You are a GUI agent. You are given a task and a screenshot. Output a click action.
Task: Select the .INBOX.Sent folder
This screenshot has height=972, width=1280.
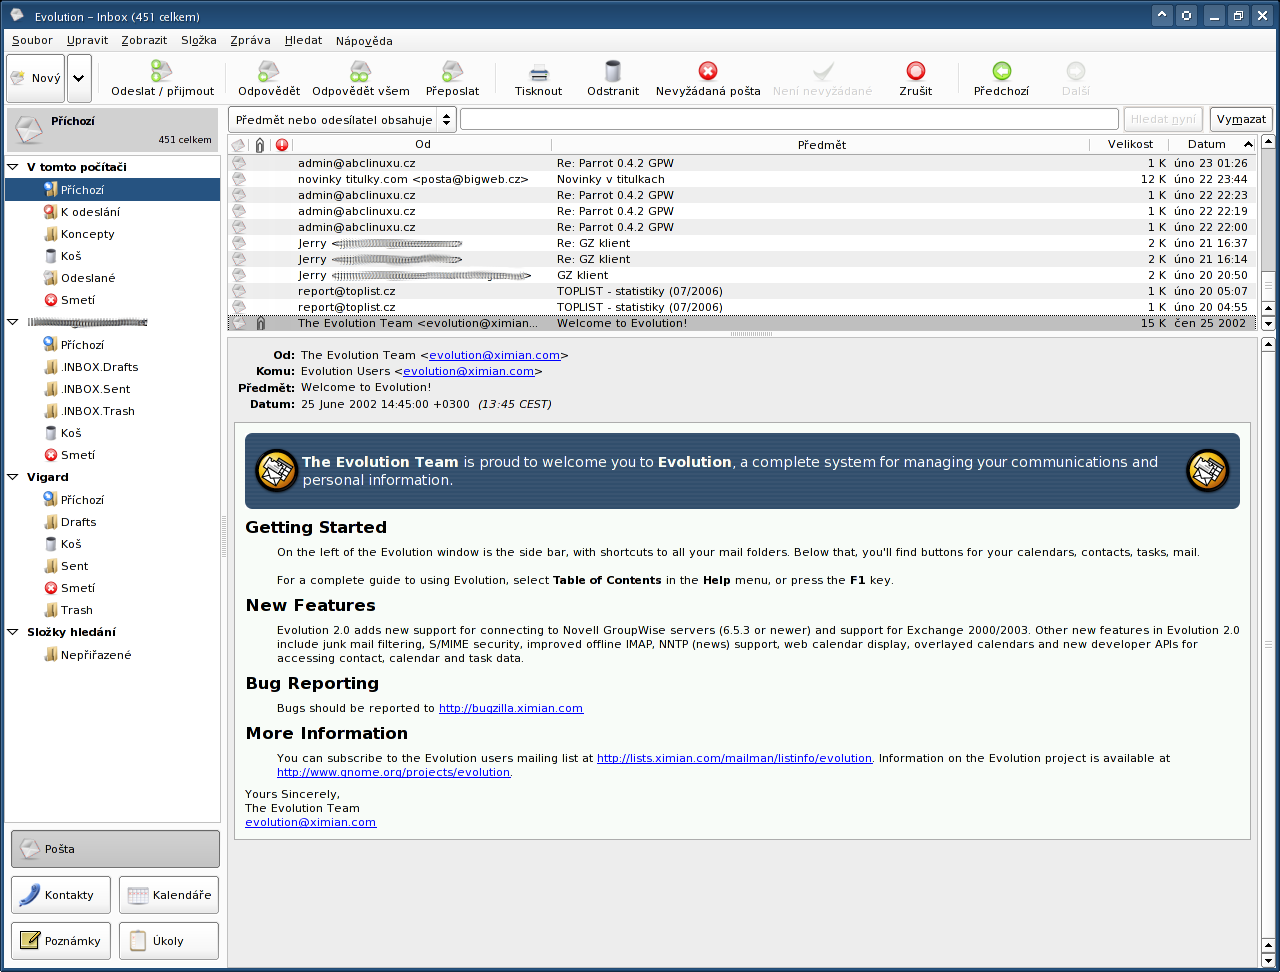pyautogui.click(x=95, y=389)
